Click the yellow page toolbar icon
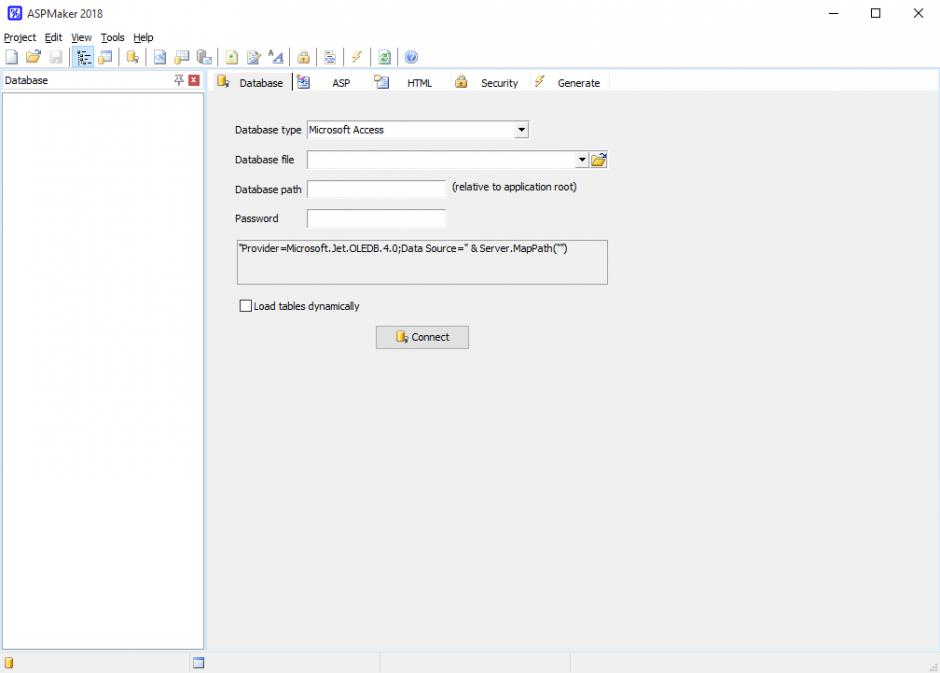 pyautogui.click(x=231, y=58)
